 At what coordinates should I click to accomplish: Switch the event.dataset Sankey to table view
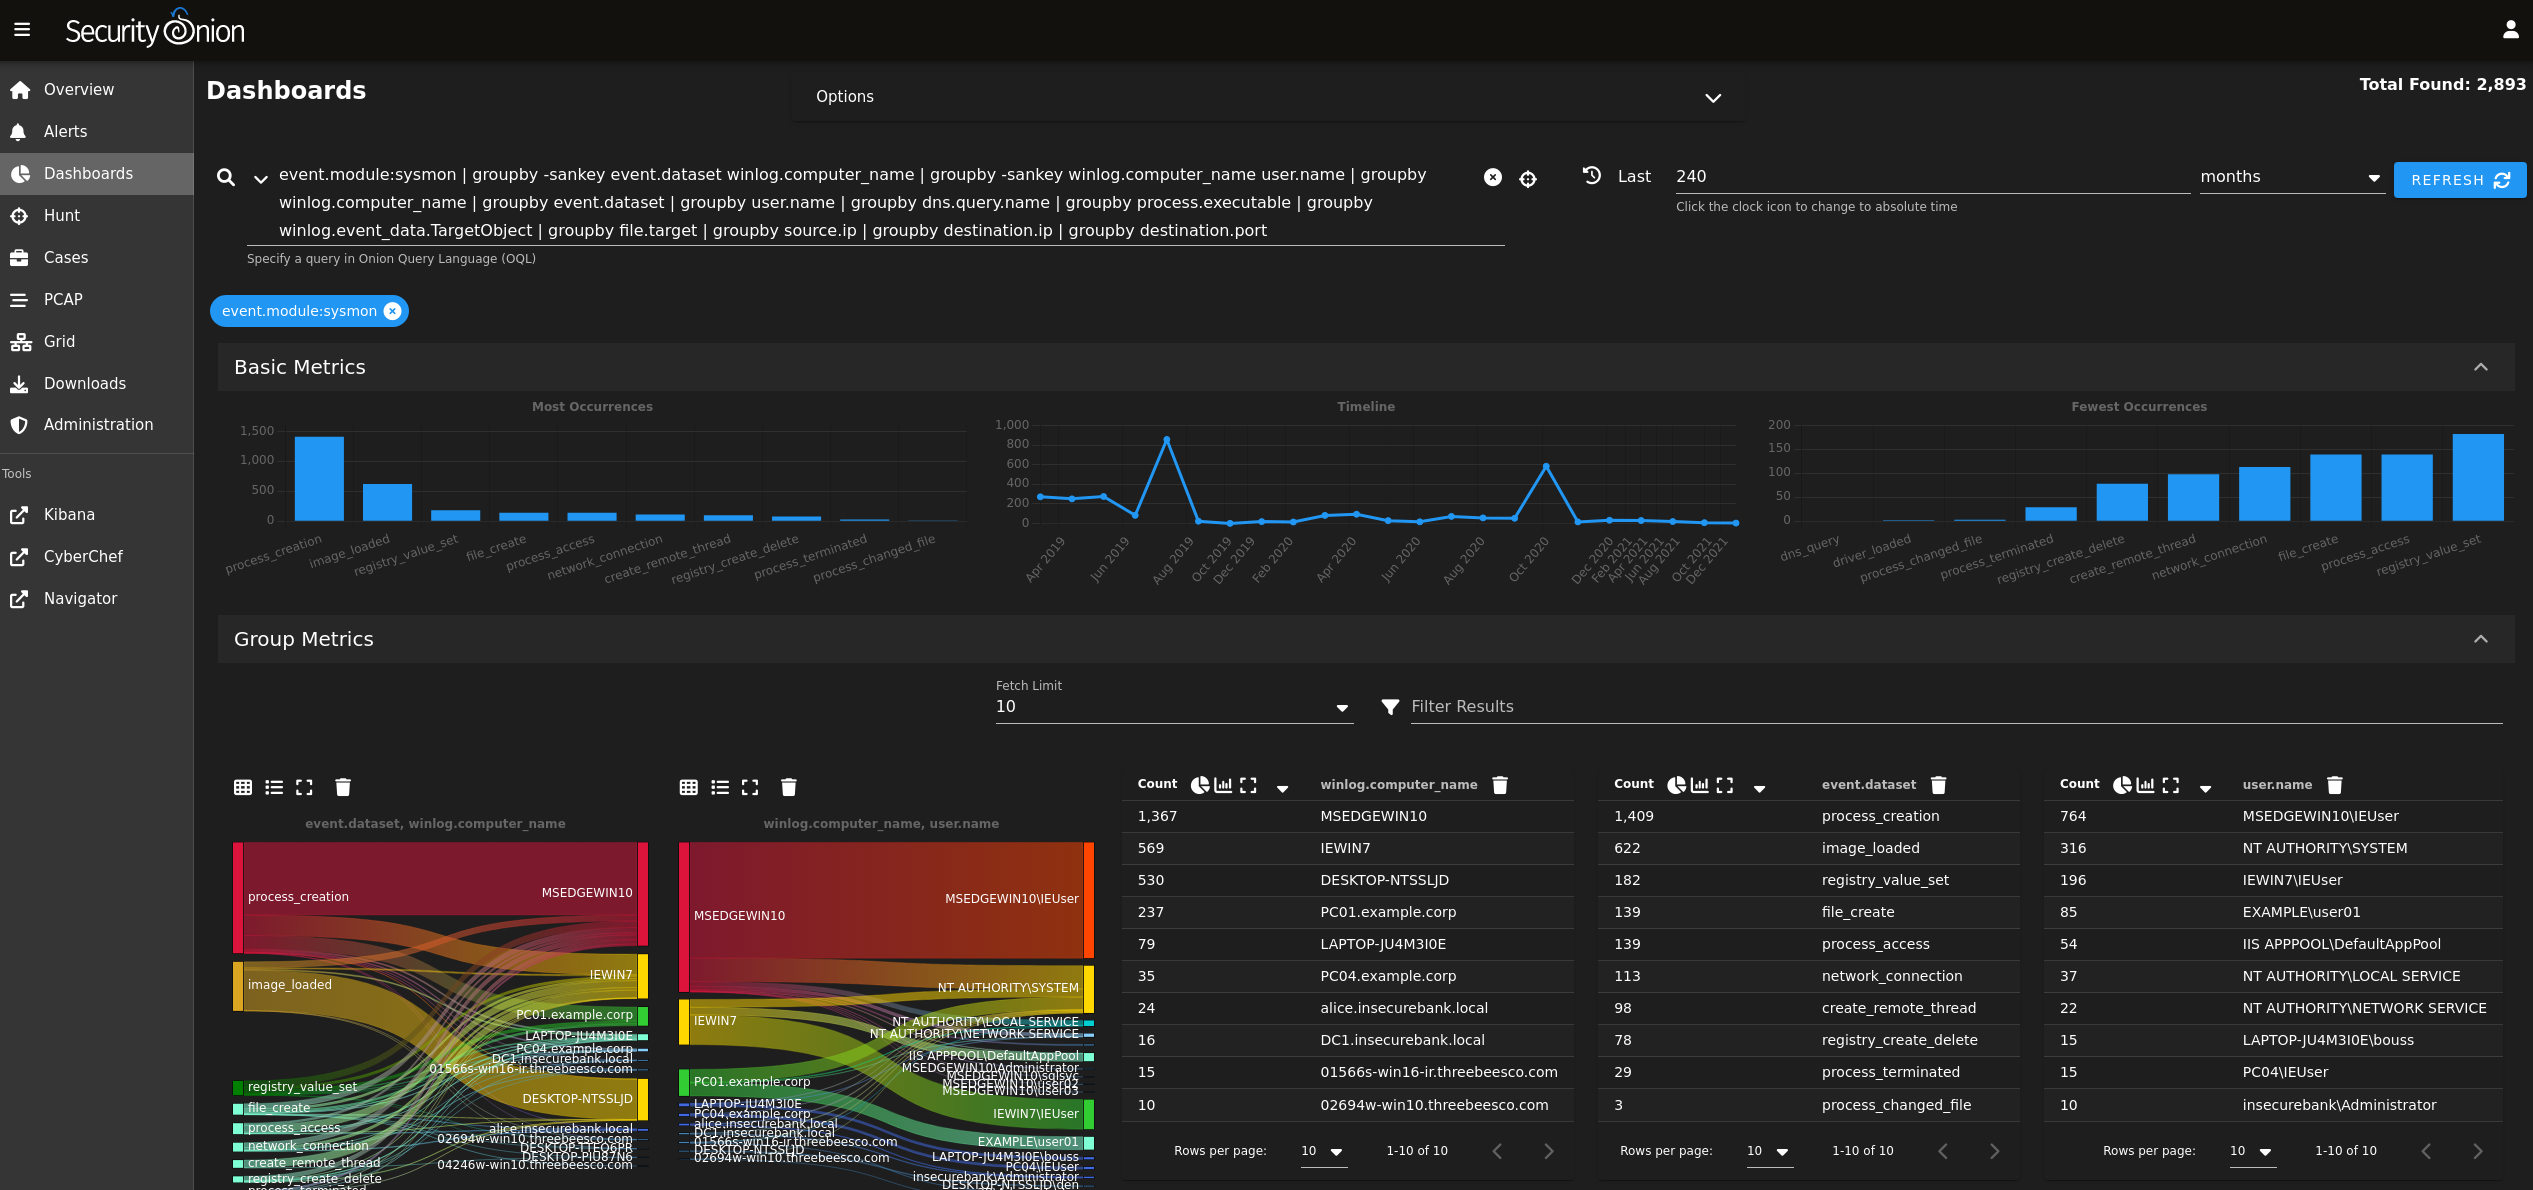pyautogui.click(x=242, y=787)
